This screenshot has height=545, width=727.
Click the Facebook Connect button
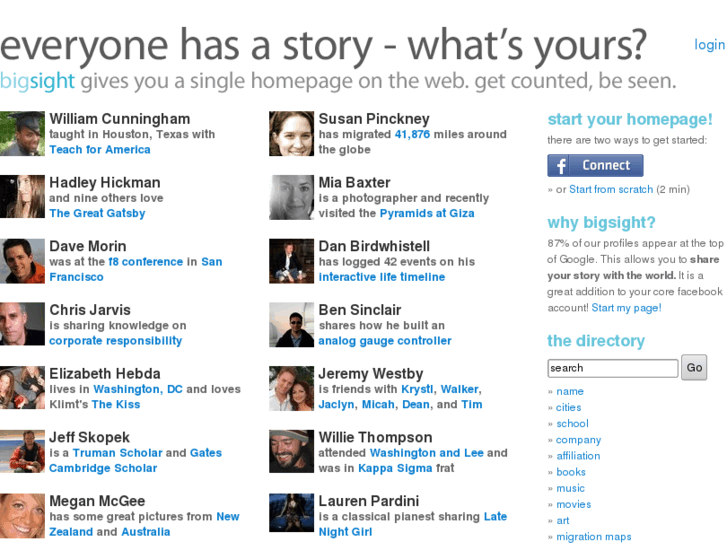(x=595, y=165)
